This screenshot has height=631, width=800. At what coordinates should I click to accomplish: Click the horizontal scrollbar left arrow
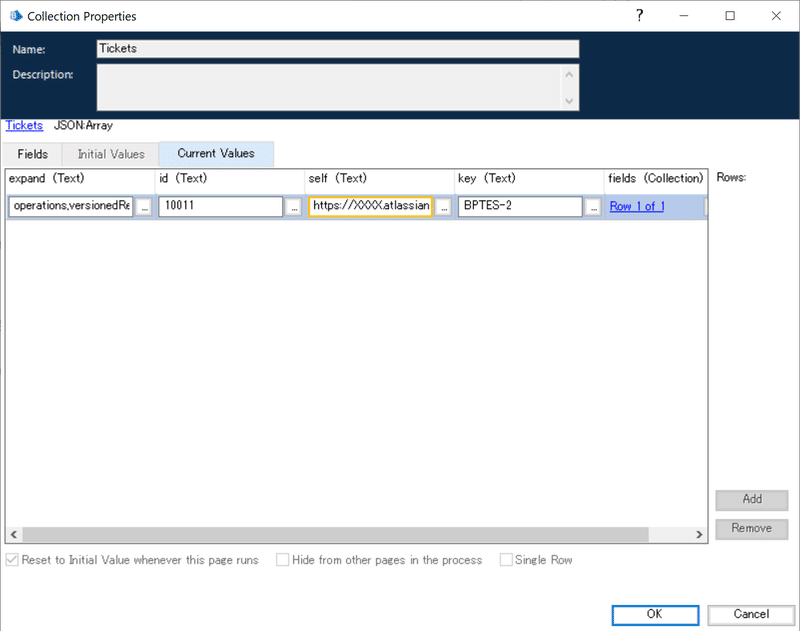click(x=14, y=535)
